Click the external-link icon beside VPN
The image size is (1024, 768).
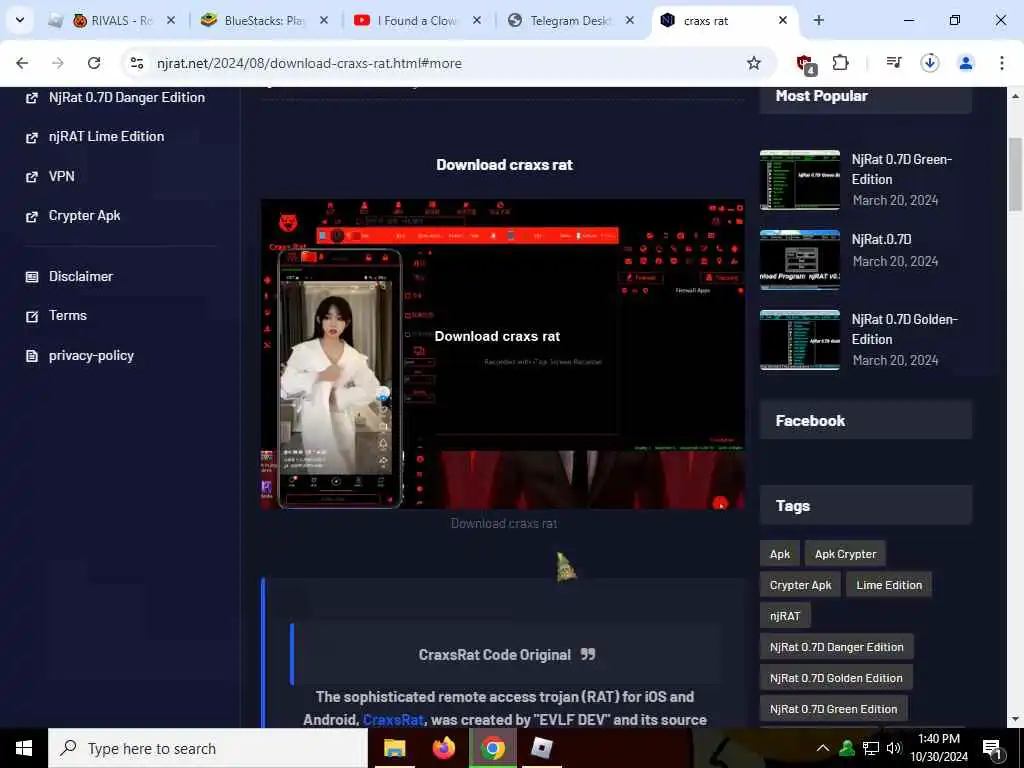[x=31, y=177]
